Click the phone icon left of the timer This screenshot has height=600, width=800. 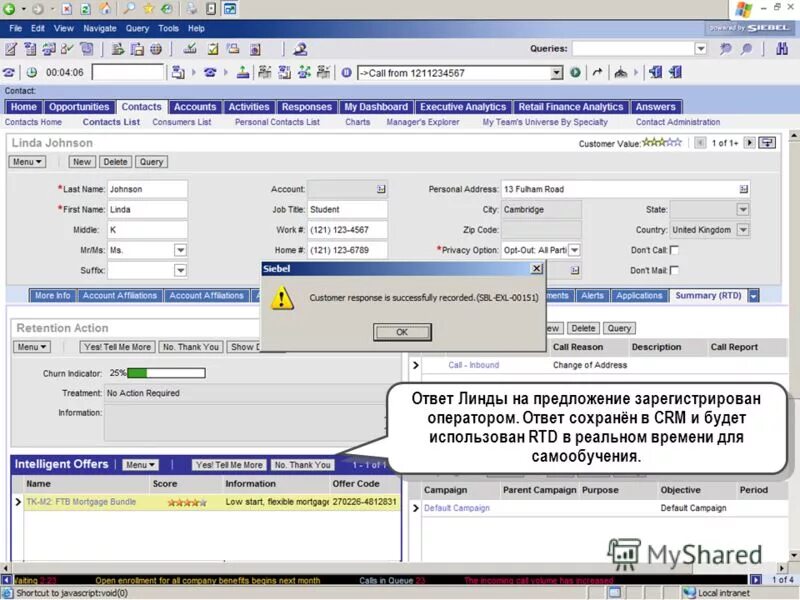click(9, 72)
